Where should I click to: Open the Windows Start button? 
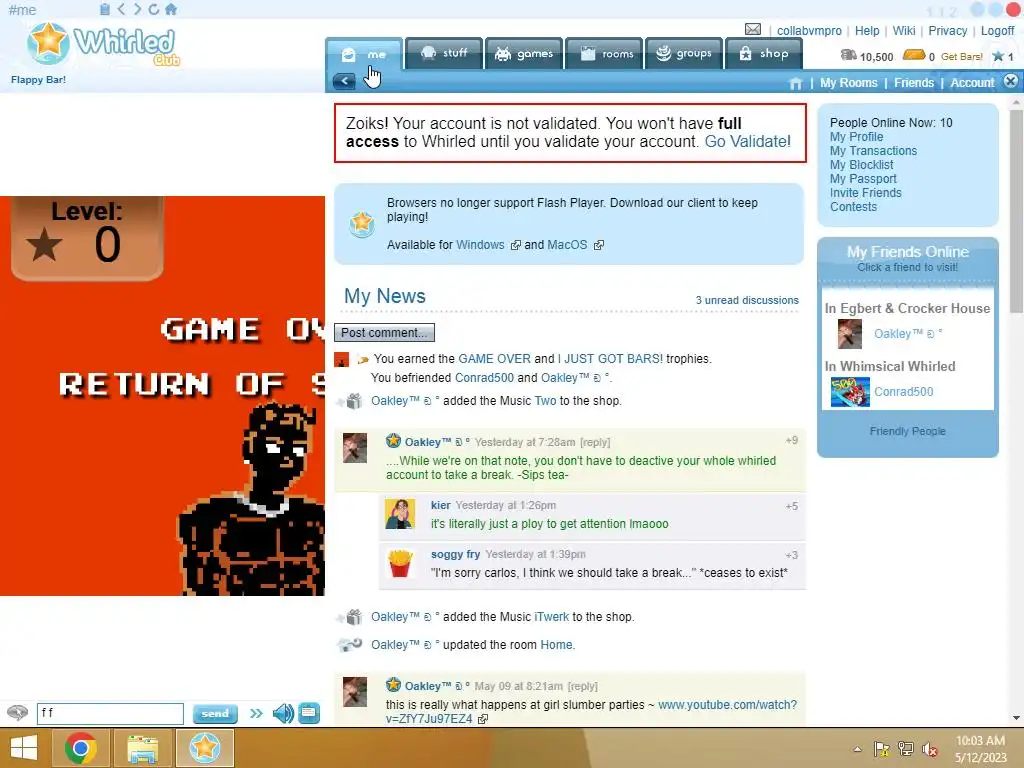pyautogui.click(x=25, y=748)
